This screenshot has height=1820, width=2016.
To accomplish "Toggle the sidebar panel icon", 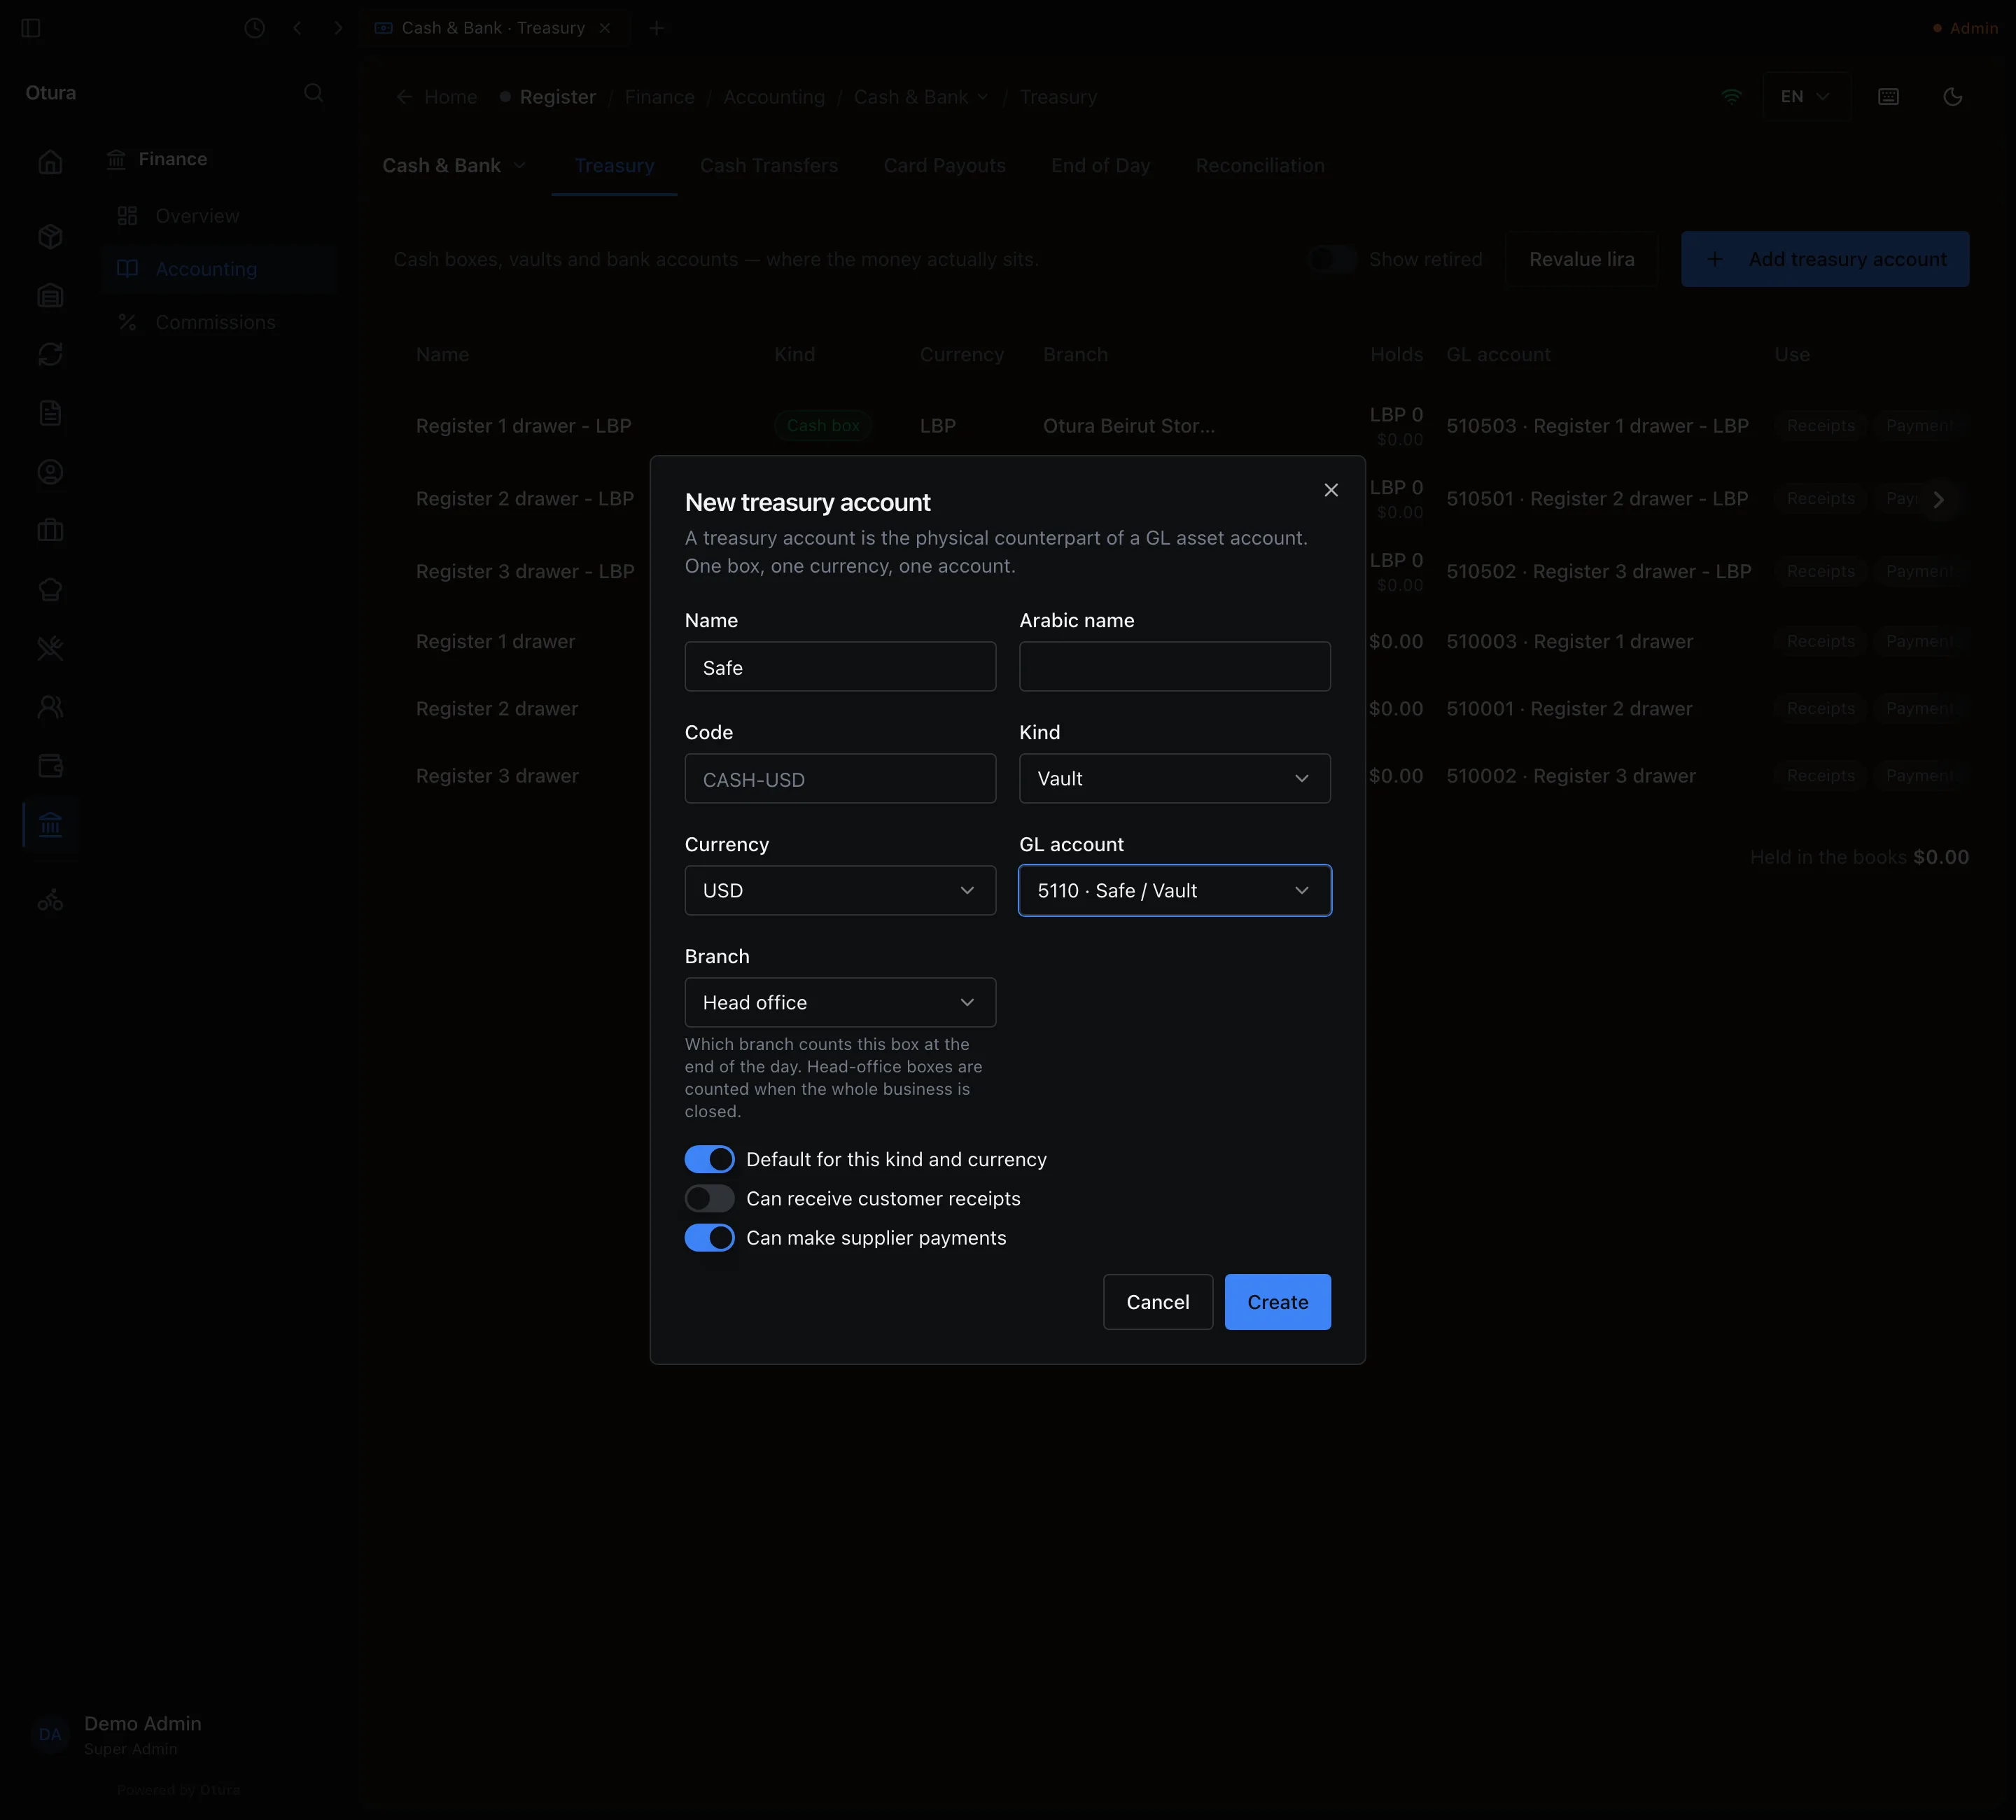I will pos(31,28).
